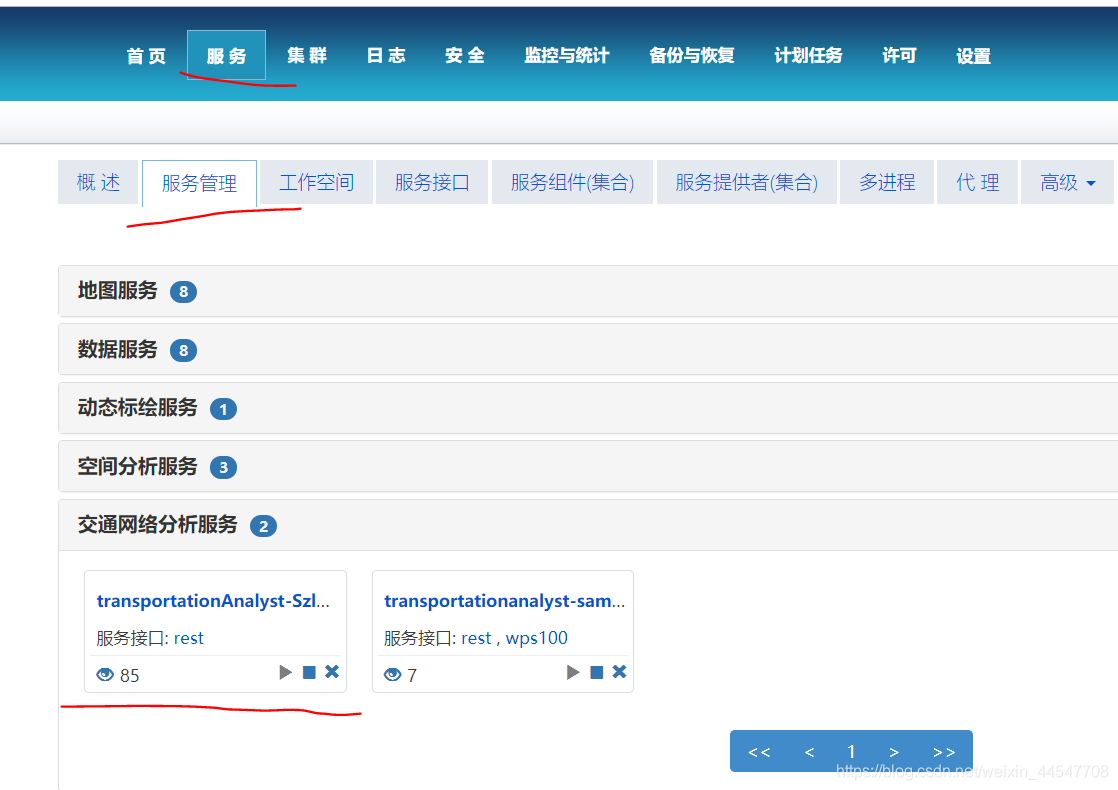Screen dimensions: 1118x790
Task: Expand the 空间分析服务 section
Action: [x=588, y=466]
